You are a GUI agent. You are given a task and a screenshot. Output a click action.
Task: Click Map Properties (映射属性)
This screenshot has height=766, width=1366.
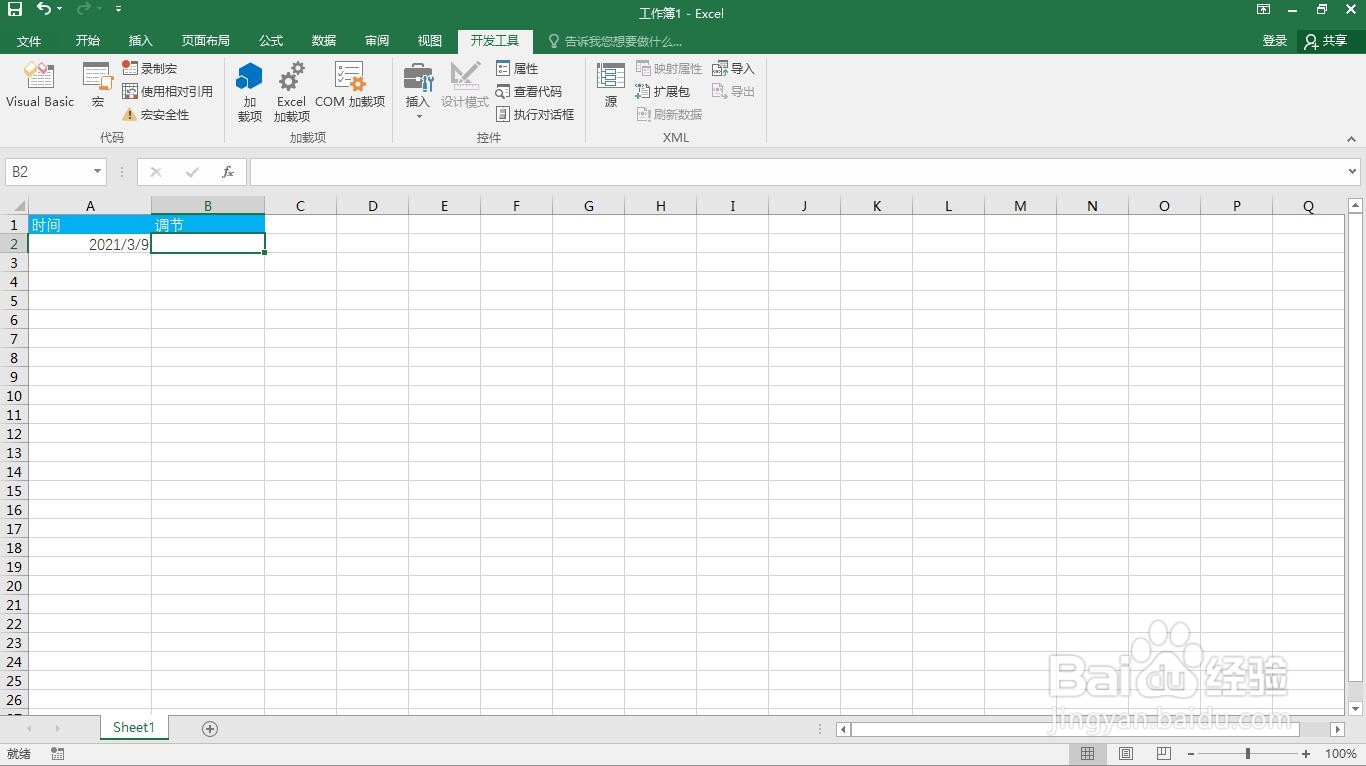[x=669, y=68]
